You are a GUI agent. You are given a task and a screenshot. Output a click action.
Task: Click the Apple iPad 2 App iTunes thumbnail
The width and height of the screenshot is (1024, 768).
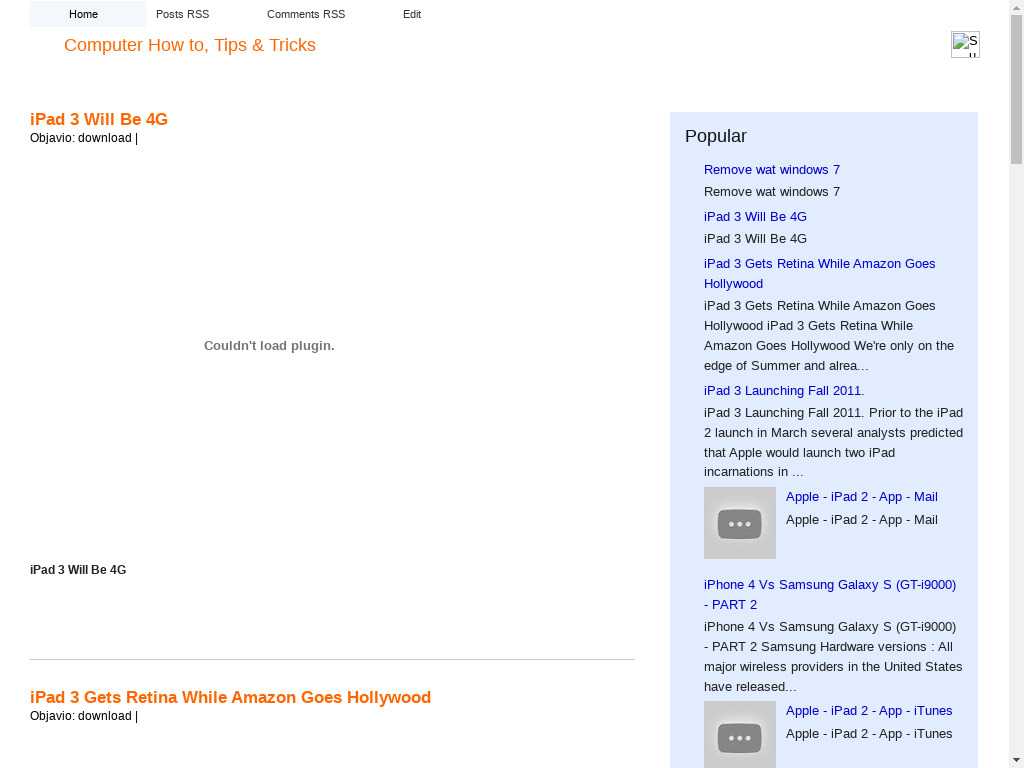pyautogui.click(x=739, y=735)
